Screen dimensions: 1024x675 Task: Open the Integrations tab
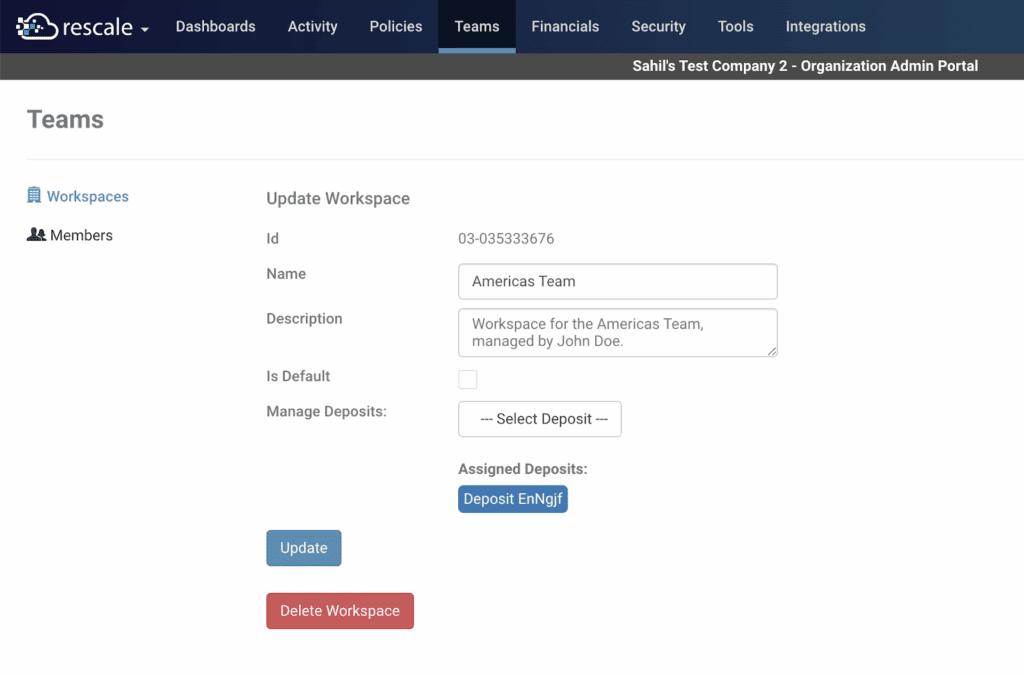click(825, 27)
